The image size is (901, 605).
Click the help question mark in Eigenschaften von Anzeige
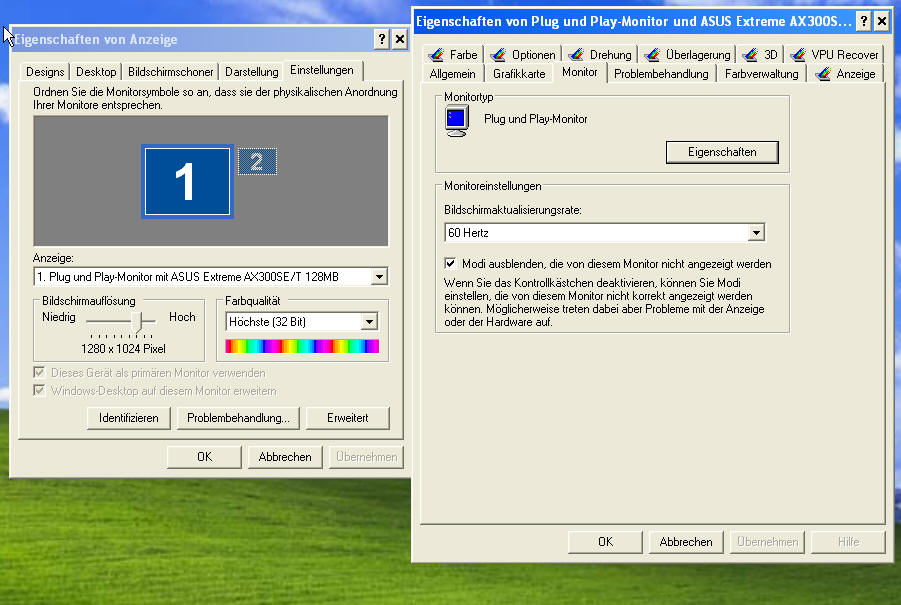pyautogui.click(x=382, y=39)
